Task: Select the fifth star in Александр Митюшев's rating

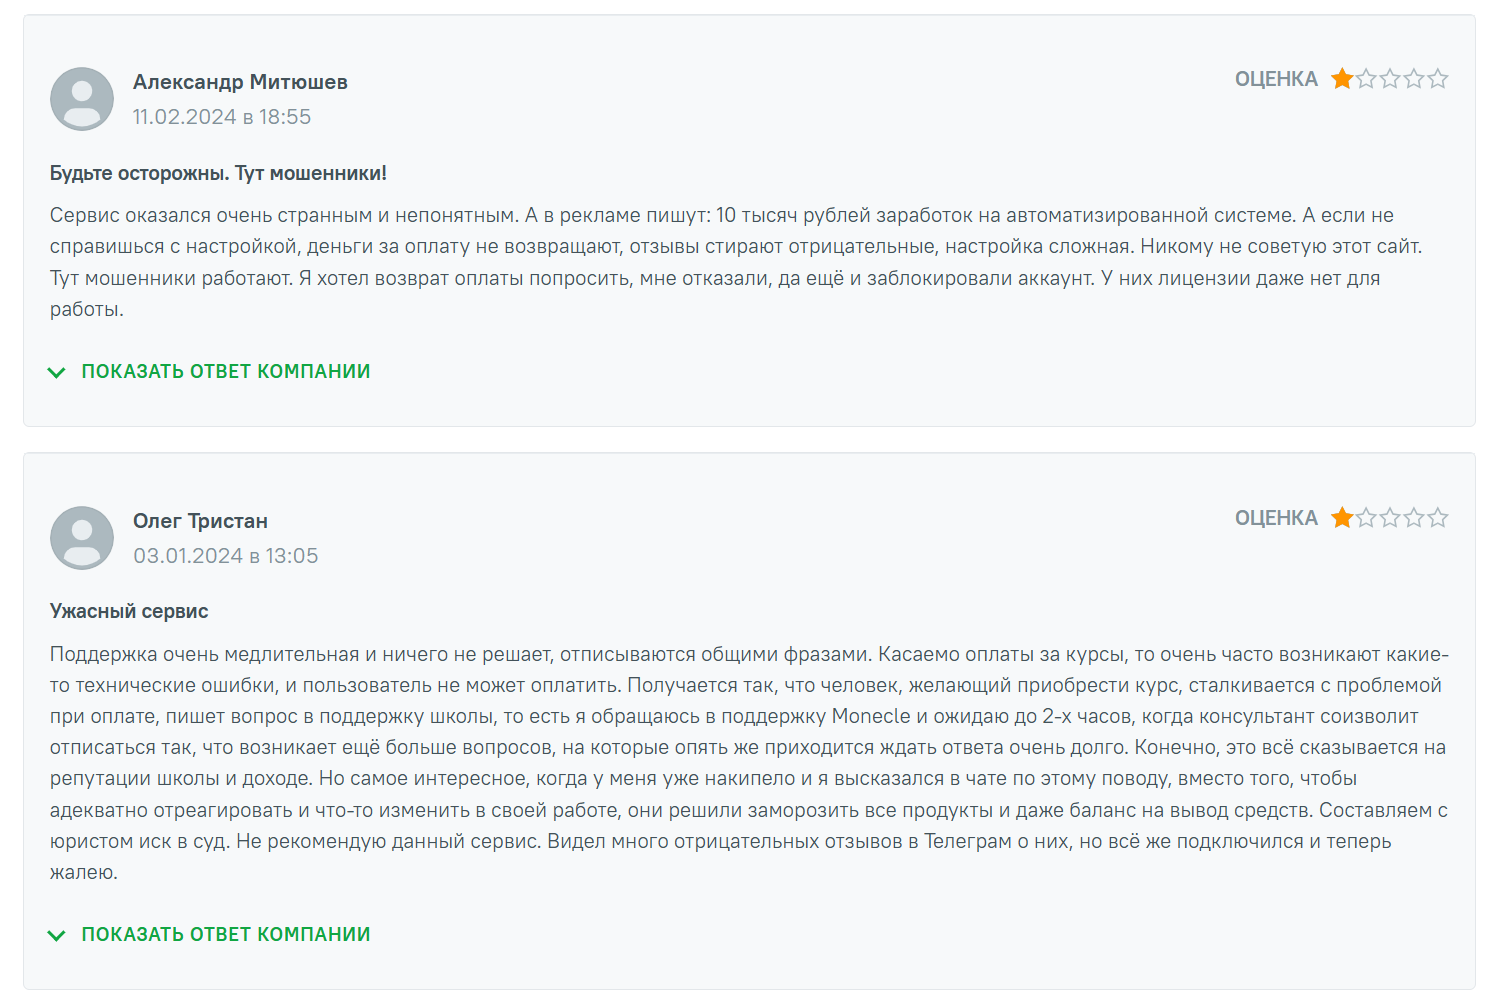Action: point(1438,79)
